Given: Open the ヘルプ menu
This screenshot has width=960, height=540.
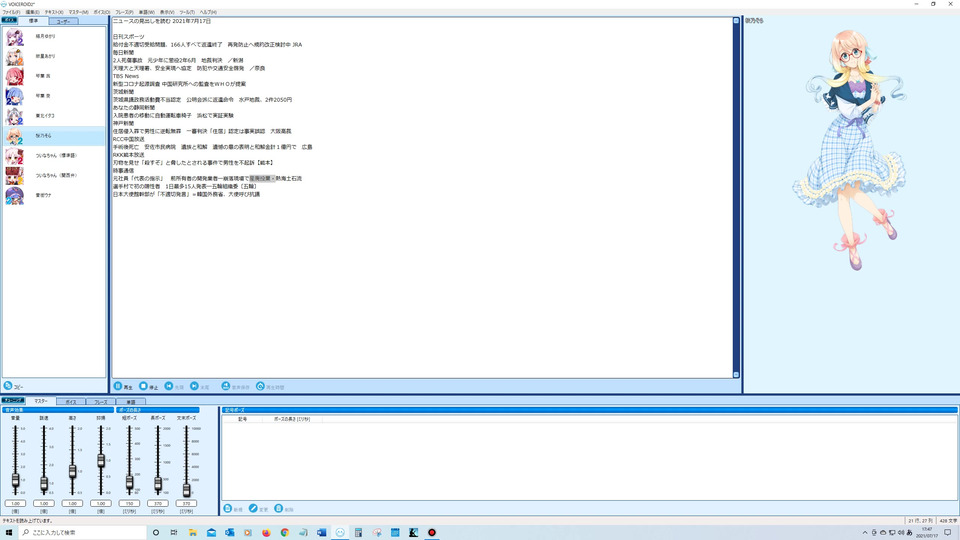Looking at the screenshot, I should pos(208,12).
